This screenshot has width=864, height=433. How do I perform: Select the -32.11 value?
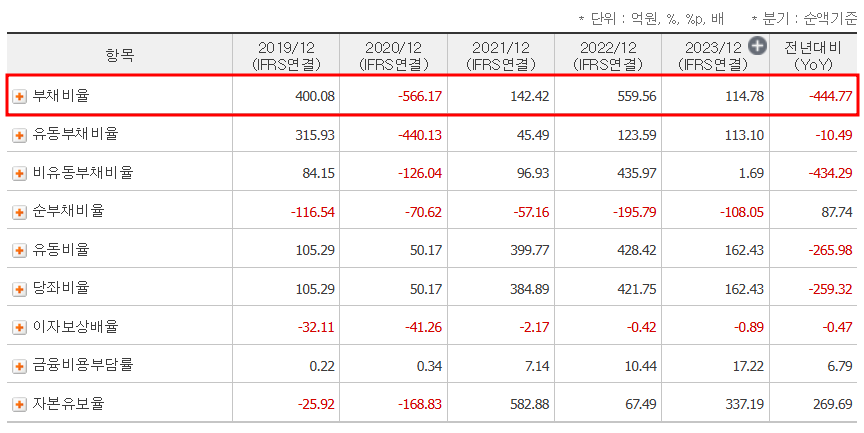point(316,328)
